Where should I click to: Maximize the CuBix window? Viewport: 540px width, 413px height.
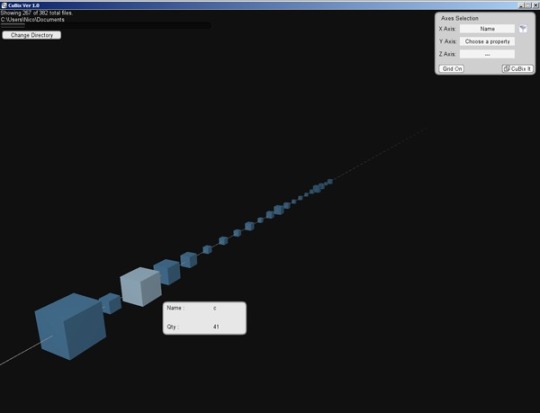529,6
